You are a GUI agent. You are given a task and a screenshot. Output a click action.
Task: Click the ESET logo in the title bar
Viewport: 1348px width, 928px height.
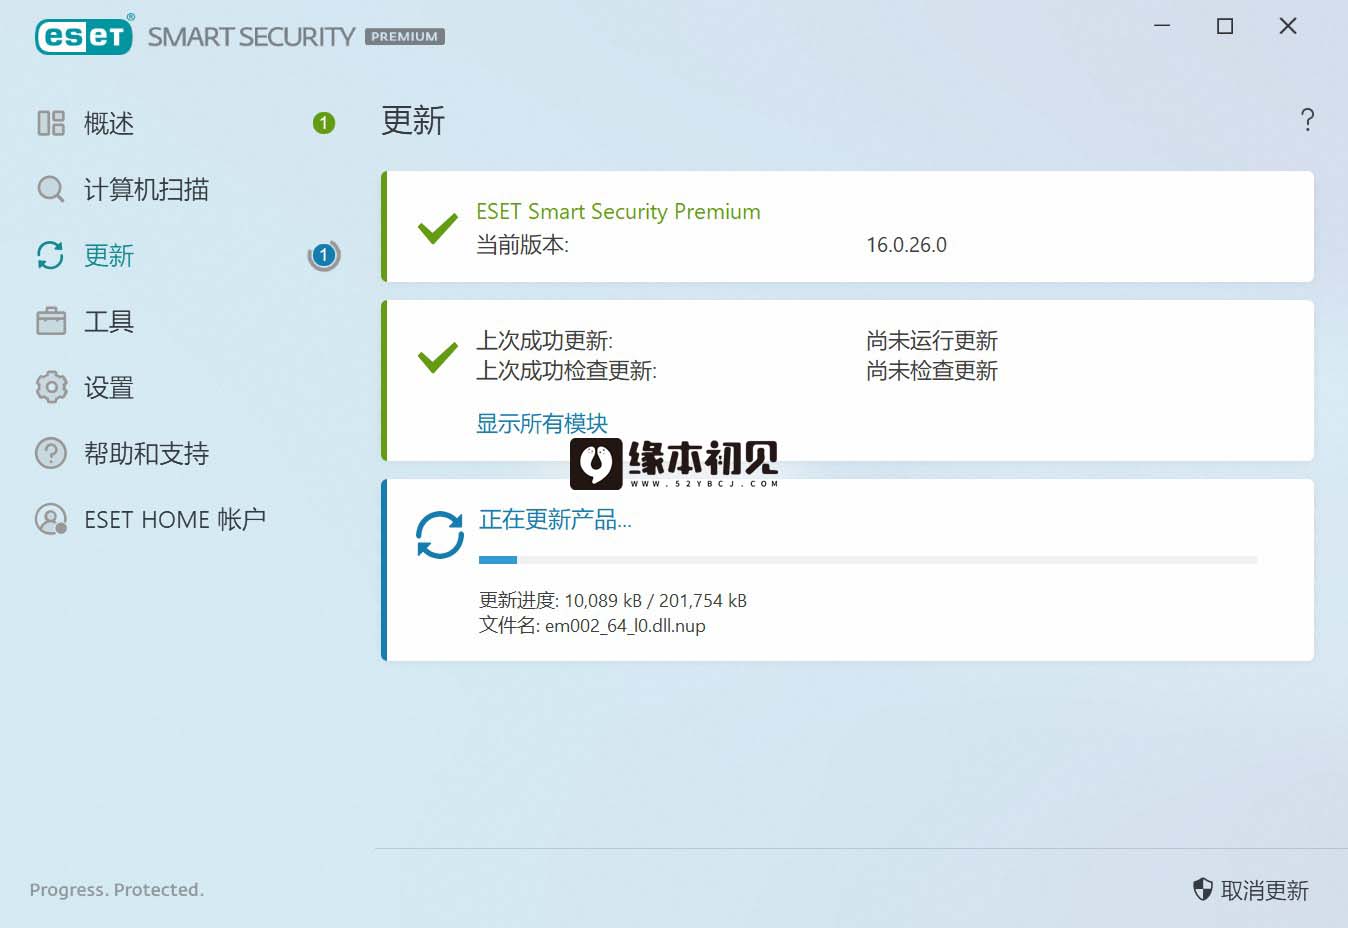84,36
